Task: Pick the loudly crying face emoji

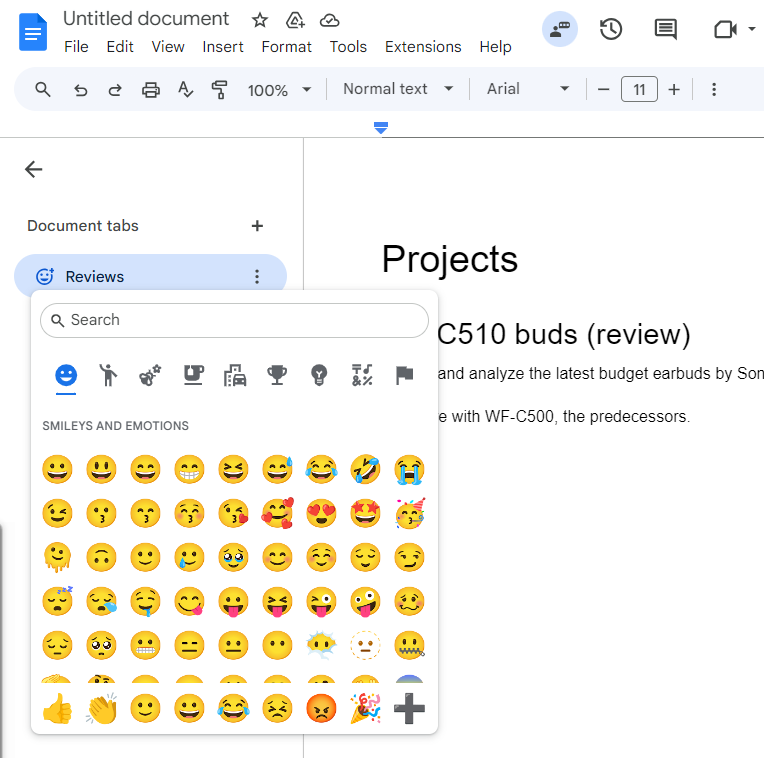Action: (x=409, y=470)
